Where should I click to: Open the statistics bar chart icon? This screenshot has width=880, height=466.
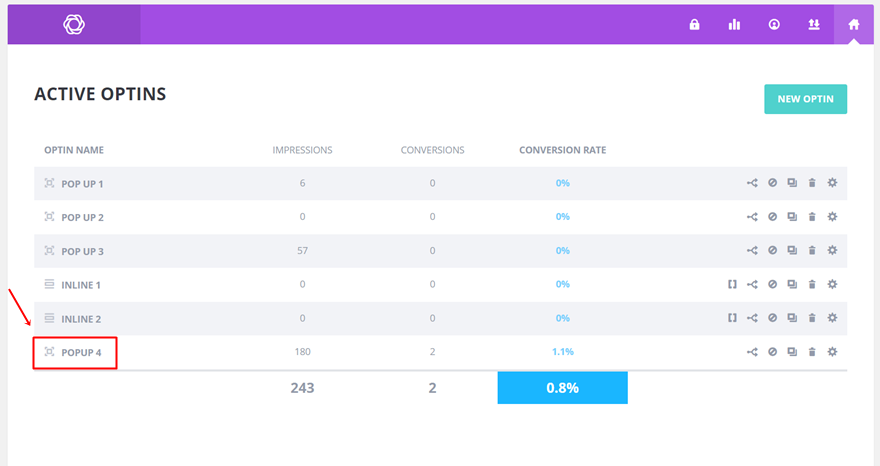click(734, 25)
